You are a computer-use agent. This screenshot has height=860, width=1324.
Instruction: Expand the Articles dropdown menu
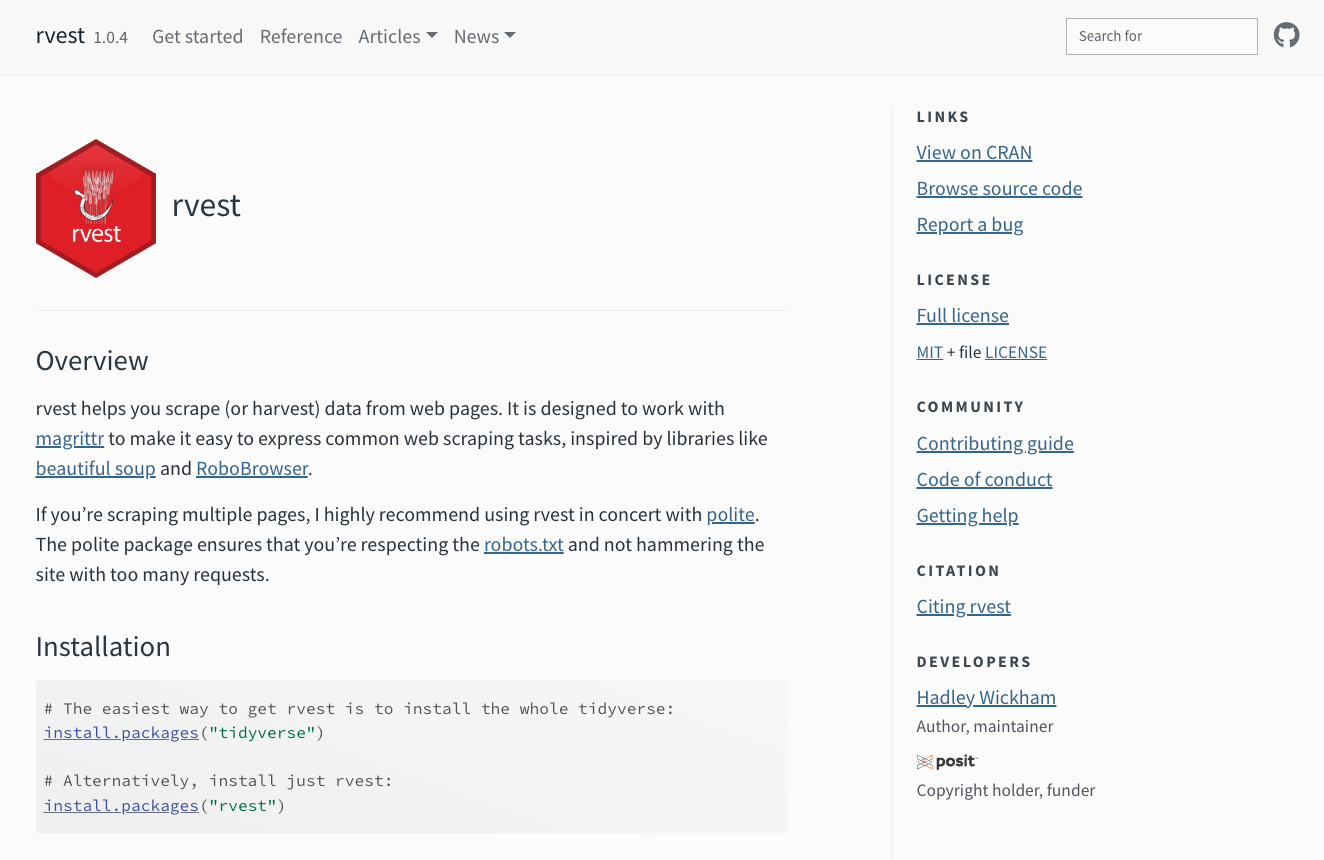coord(398,36)
